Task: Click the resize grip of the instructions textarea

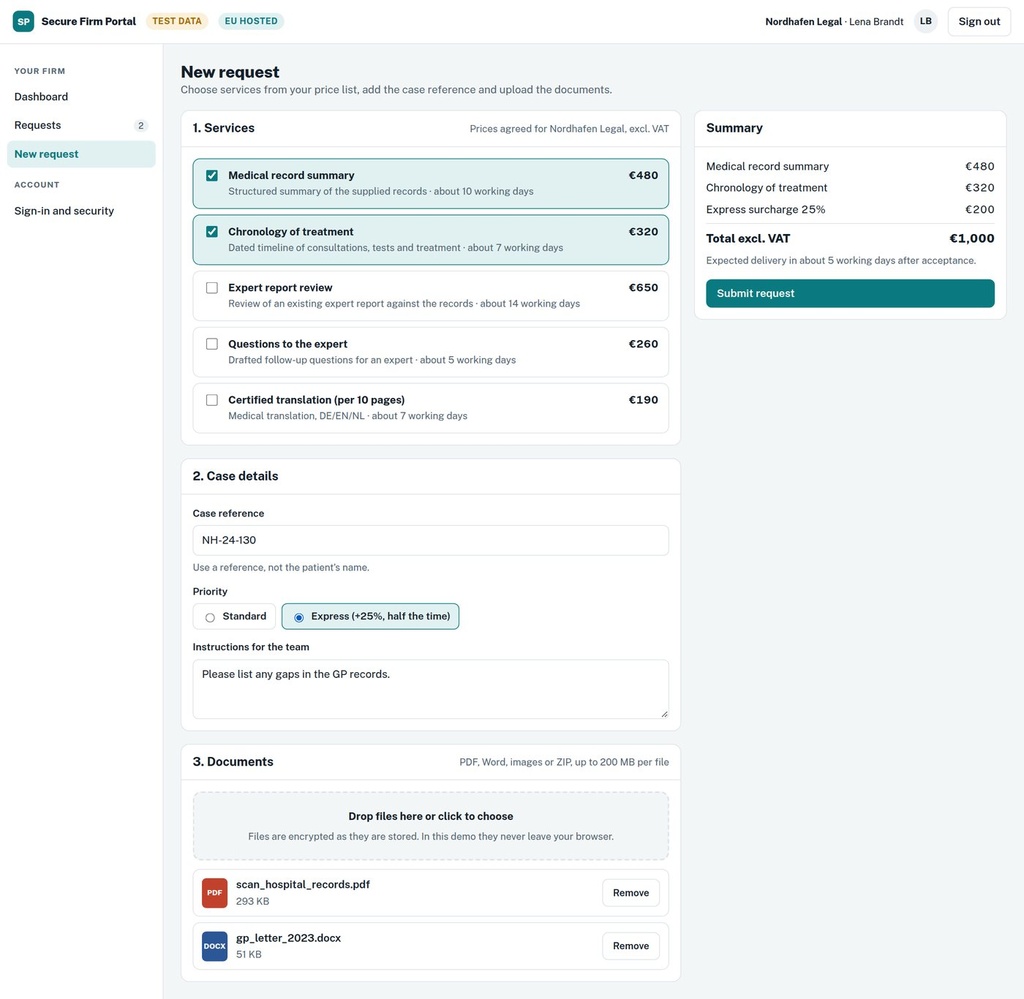Action: (x=664, y=714)
